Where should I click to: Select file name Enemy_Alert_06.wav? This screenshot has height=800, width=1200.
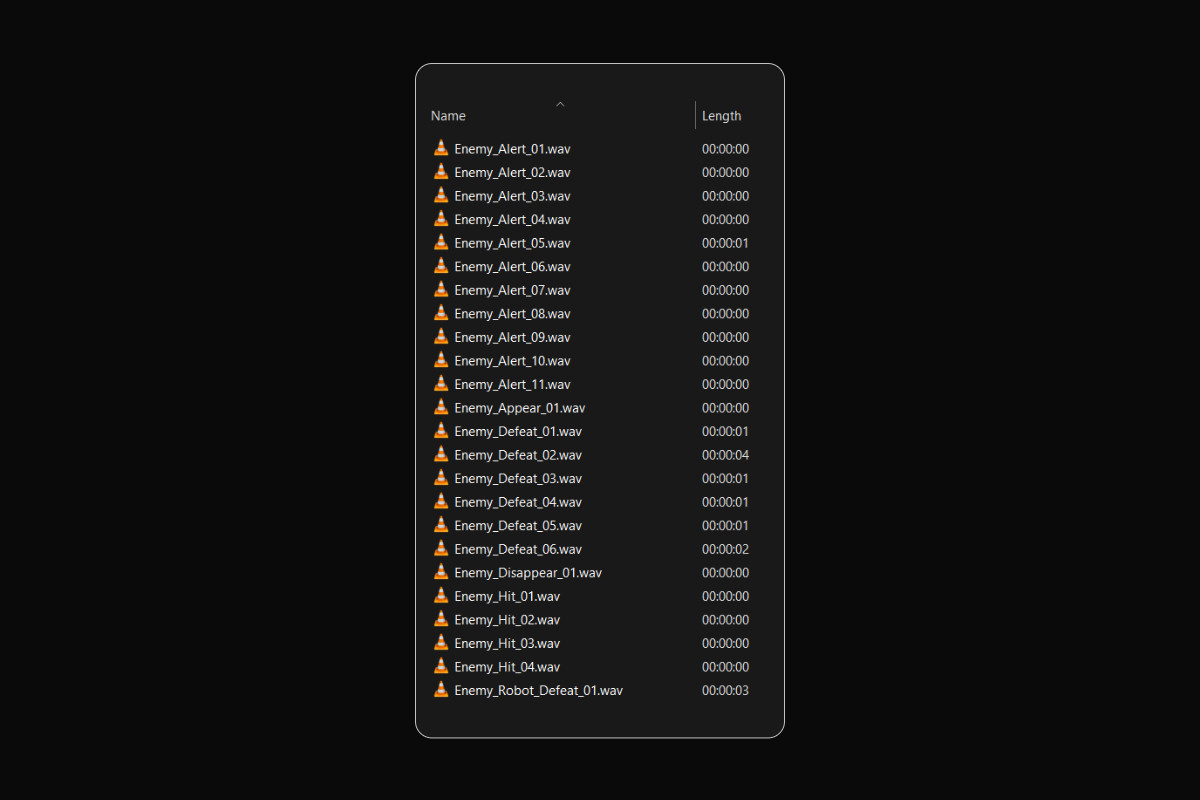[512, 267]
